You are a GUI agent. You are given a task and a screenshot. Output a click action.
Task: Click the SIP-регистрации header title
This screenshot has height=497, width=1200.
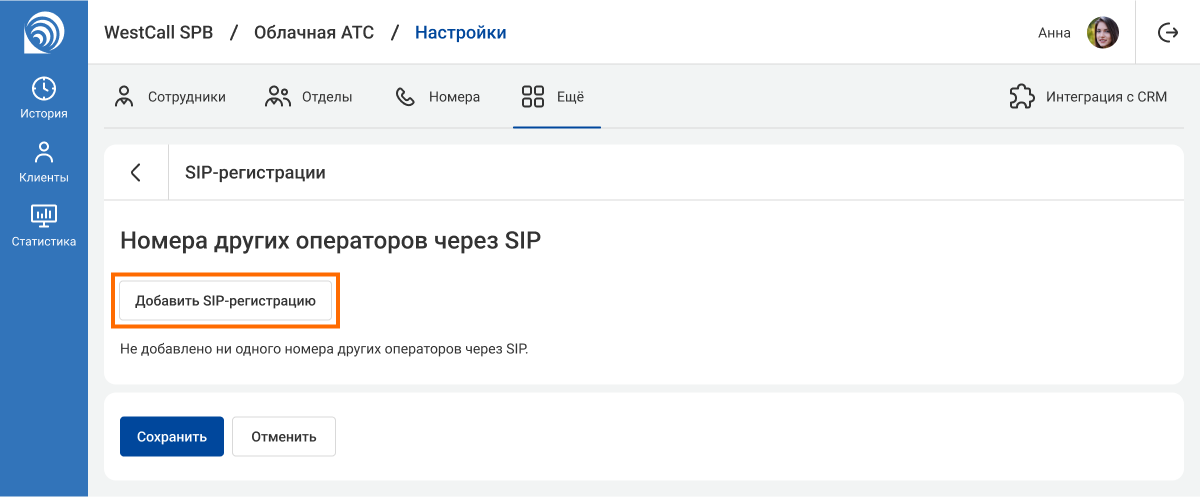coord(255,173)
